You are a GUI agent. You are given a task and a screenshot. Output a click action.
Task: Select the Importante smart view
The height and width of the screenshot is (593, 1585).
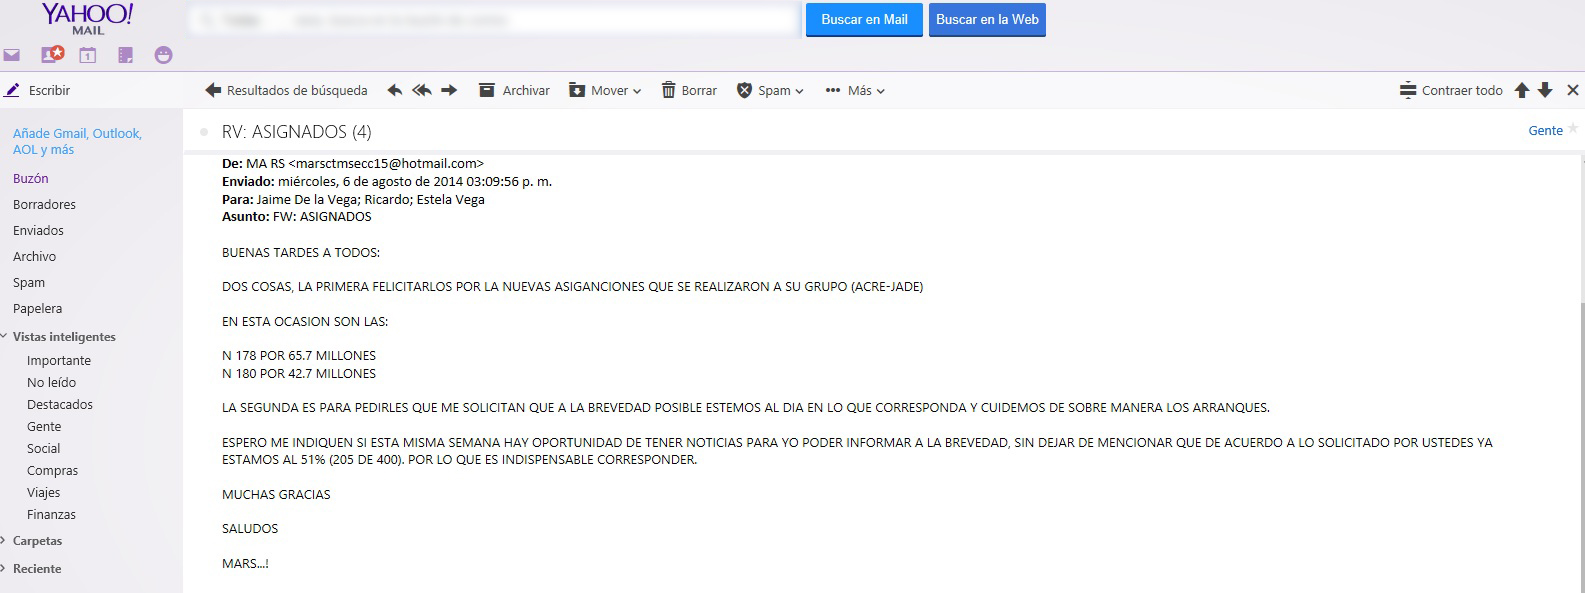pyautogui.click(x=59, y=360)
